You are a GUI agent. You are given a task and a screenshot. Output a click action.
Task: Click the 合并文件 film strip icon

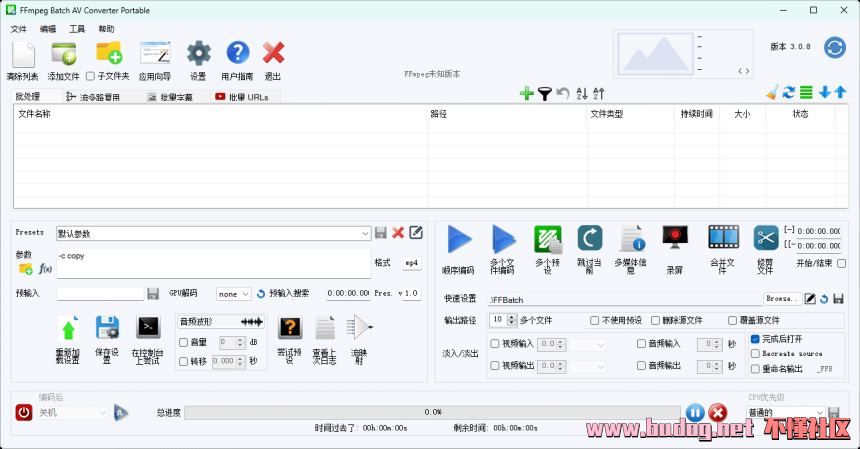point(723,238)
